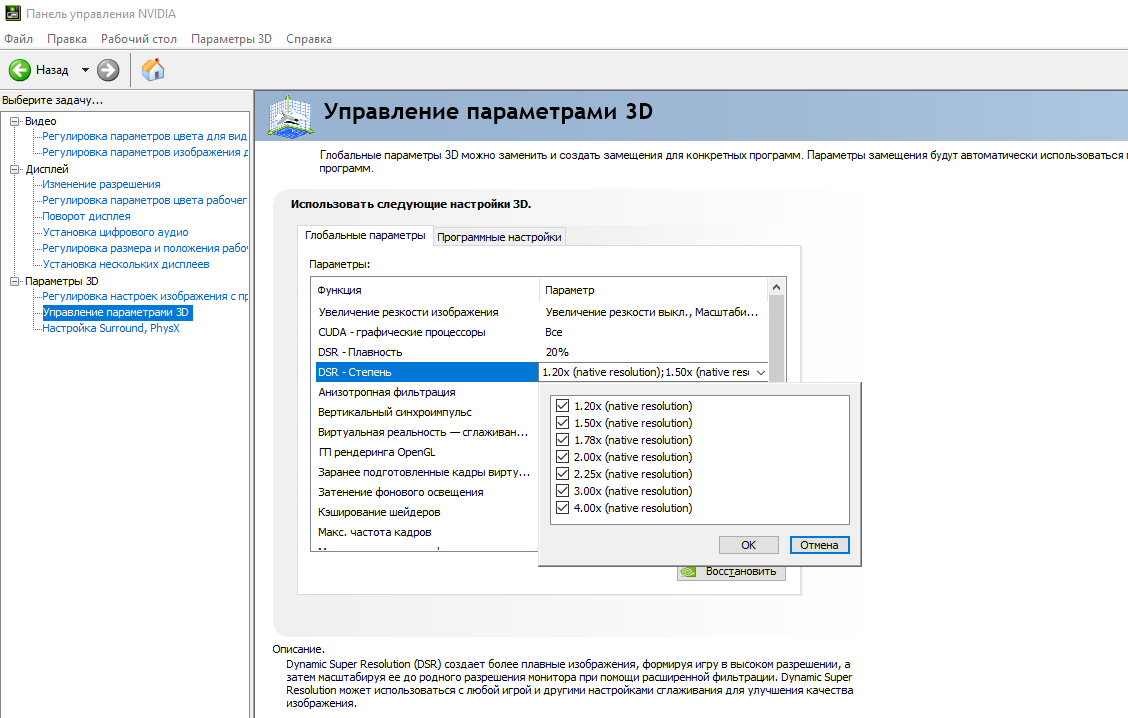Image resolution: width=1128 pixels, height=718 pixels.
Task: Click the gray Forward arrow icon
Action: 108,70
